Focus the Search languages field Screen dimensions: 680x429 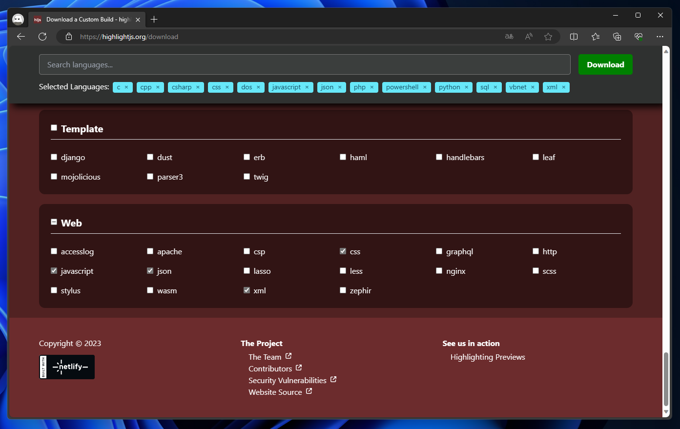click(305, 65)
